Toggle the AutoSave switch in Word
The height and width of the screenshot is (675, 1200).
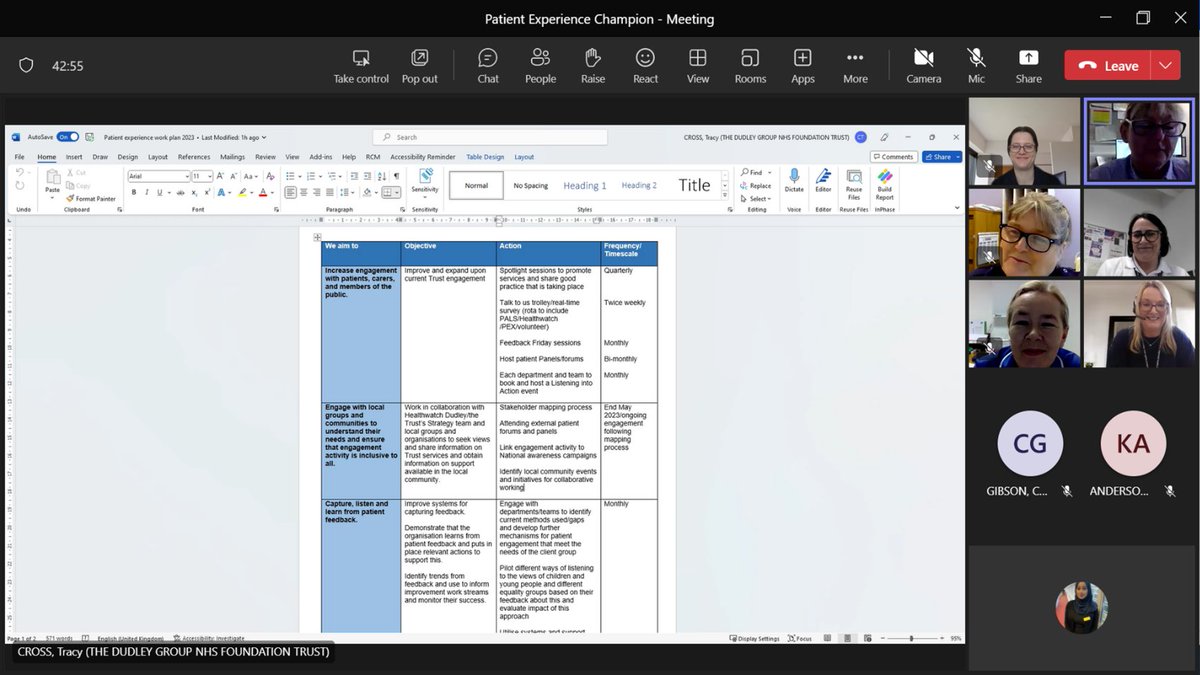coord(67,137)
